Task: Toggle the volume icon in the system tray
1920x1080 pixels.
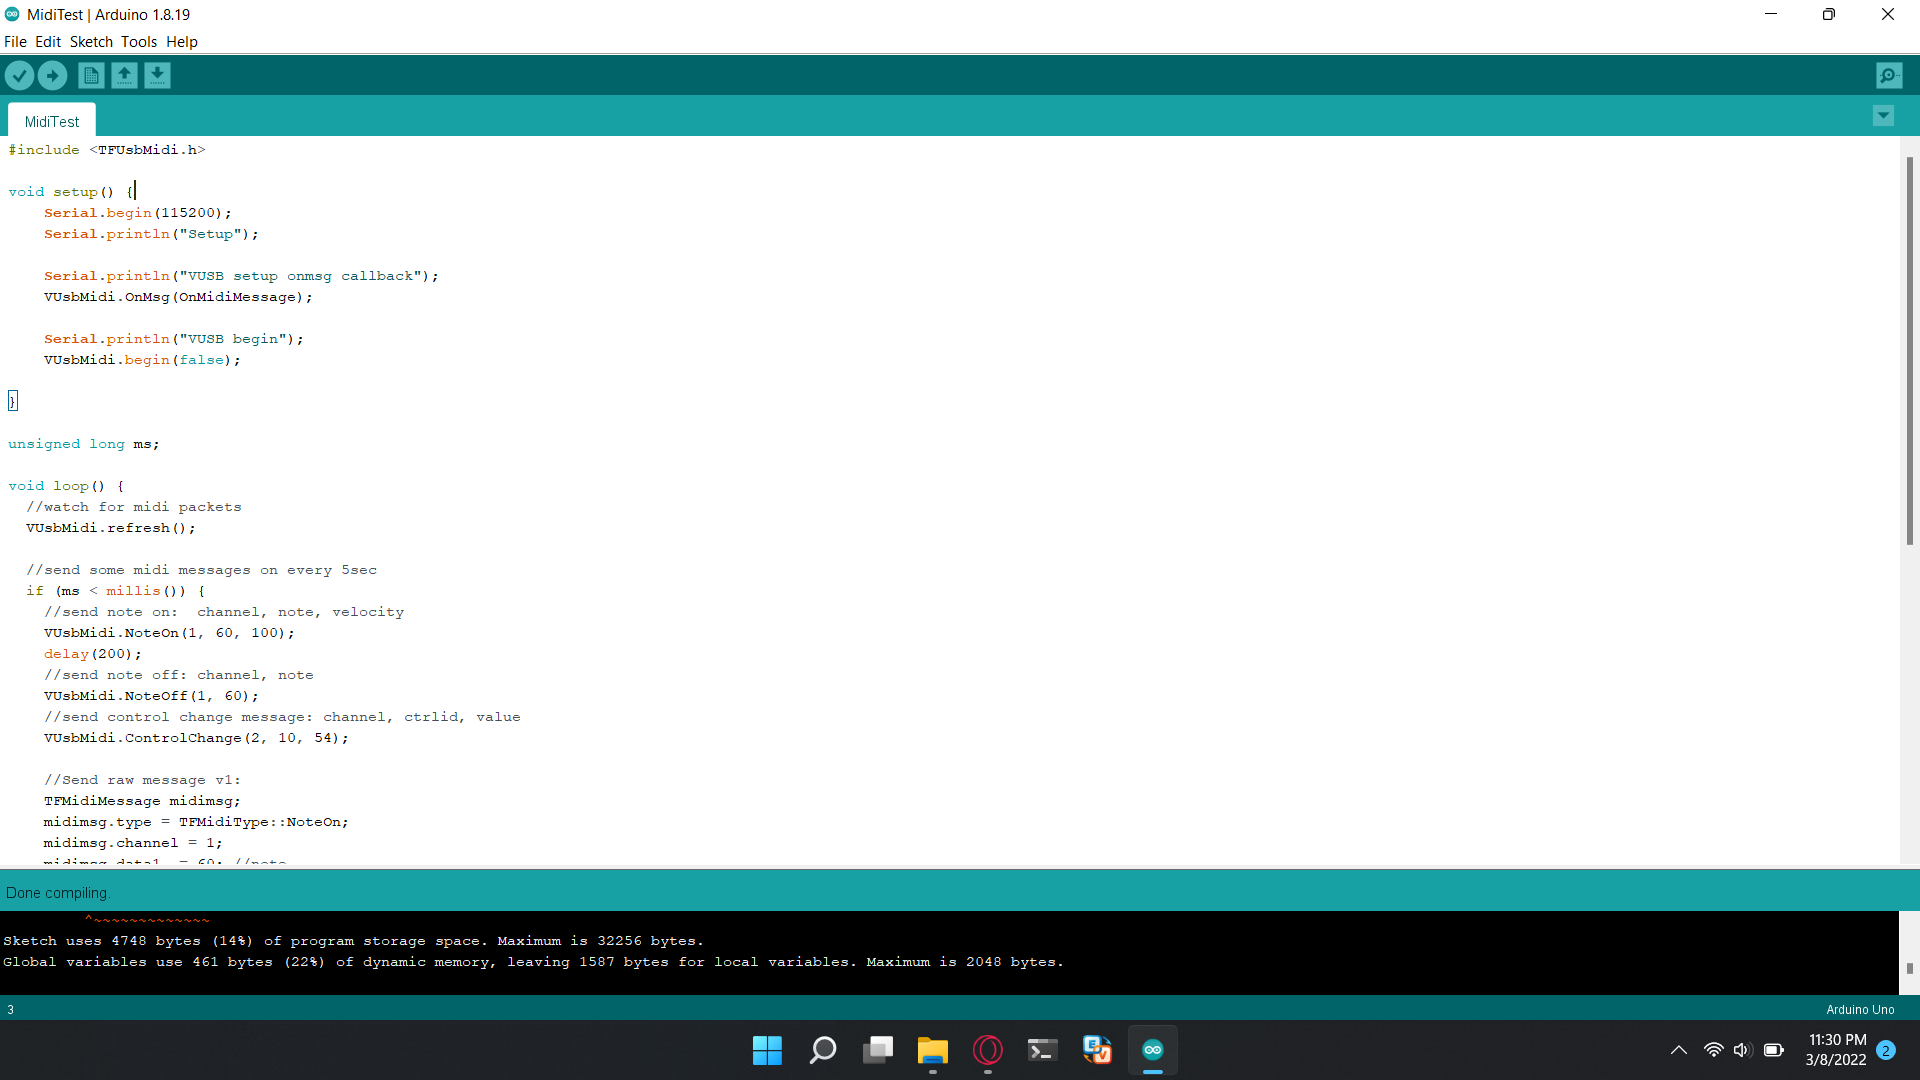Action: point(1743,1050)
